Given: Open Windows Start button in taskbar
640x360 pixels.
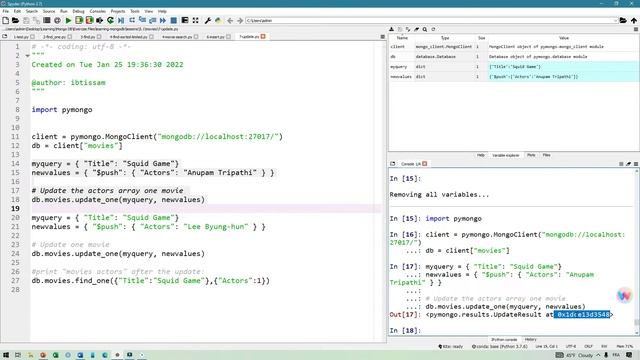Looking at the screenshot, I should pos(6,355).
